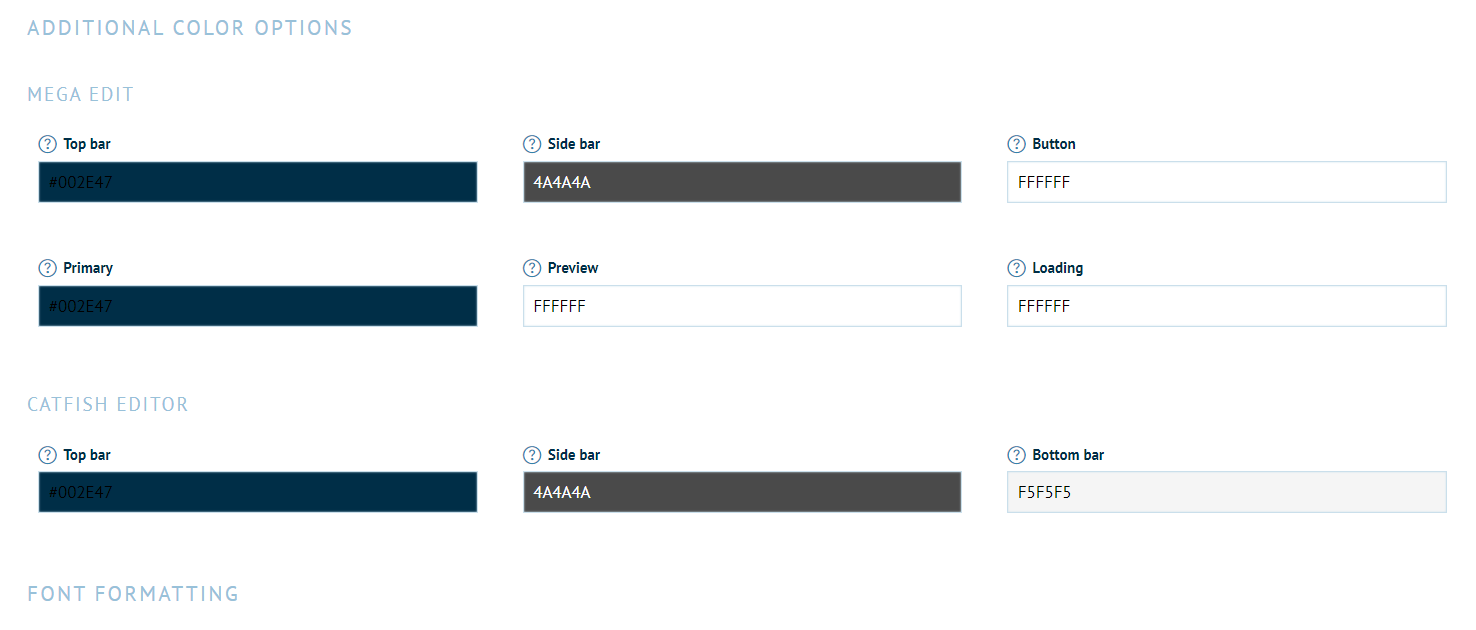
Task: Select Catfish Editor Side bar color field
Action: (x=742, y=492)
